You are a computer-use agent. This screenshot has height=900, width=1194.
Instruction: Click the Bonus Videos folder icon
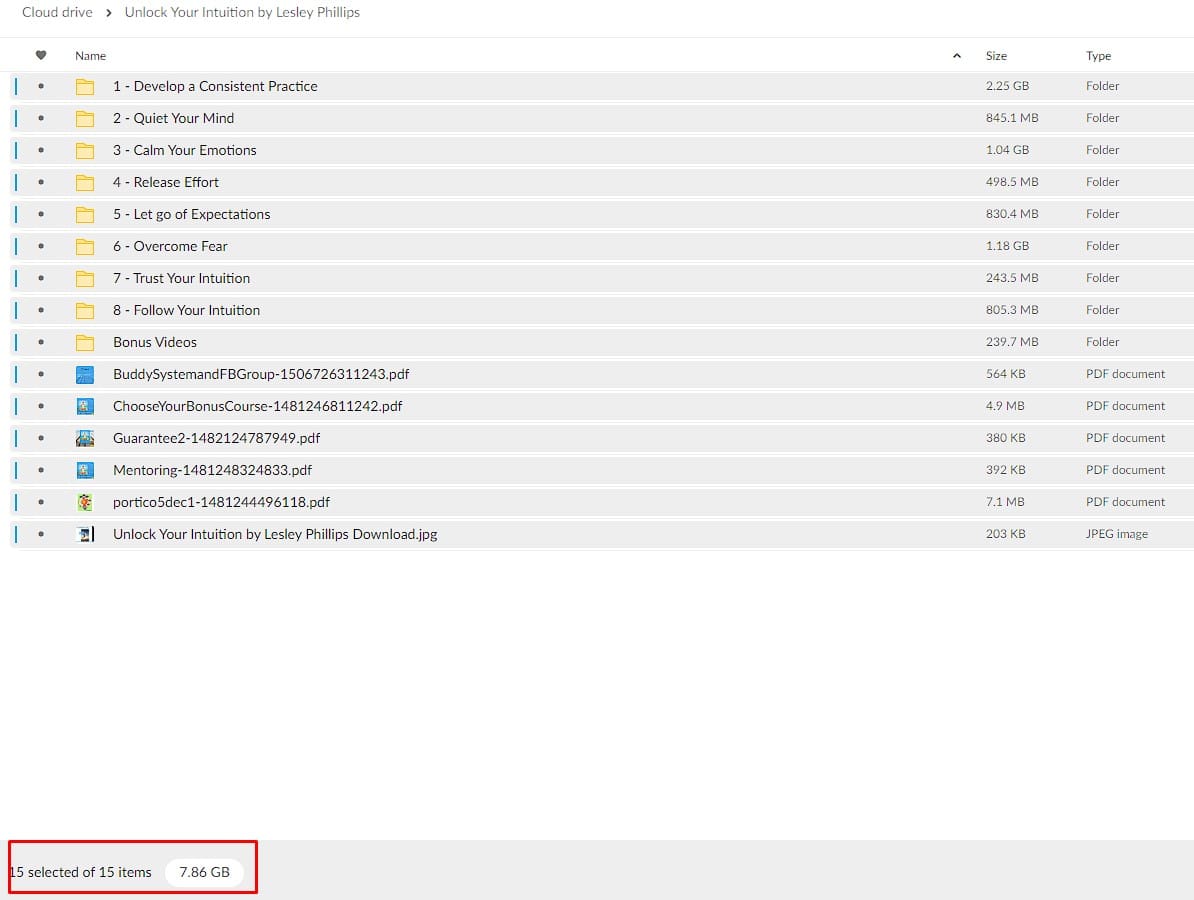coord(85,342)
